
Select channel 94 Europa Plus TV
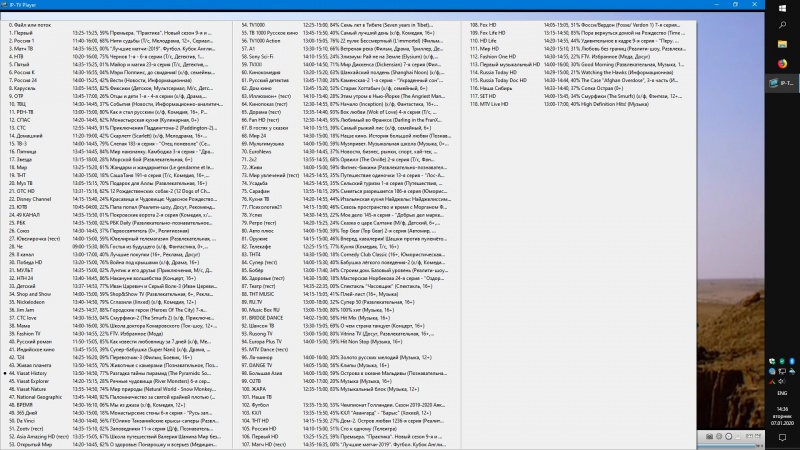(x=262, y=341)
